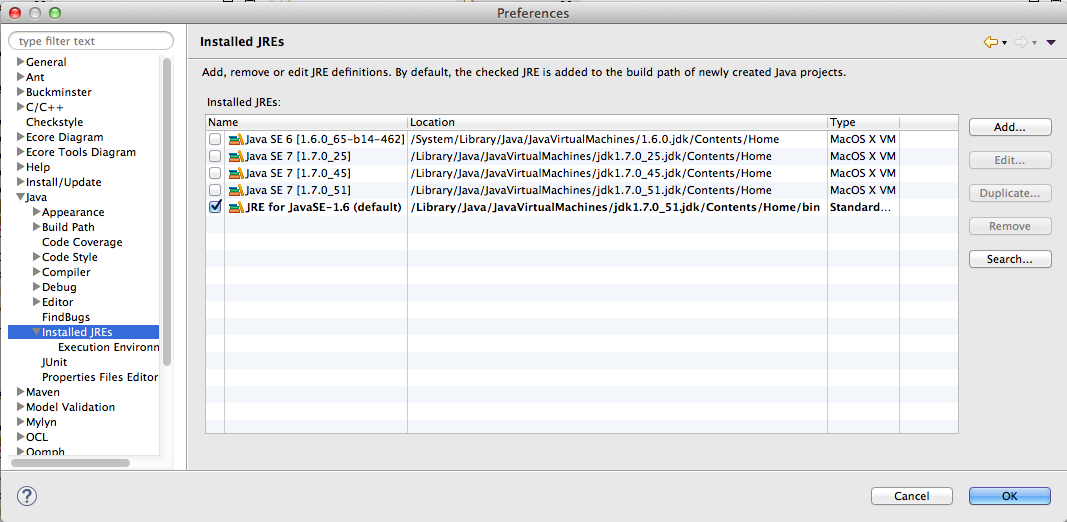
Task: Check the Java SE 7 [1.7.0_45] checkbox
Action: [215, 173]
